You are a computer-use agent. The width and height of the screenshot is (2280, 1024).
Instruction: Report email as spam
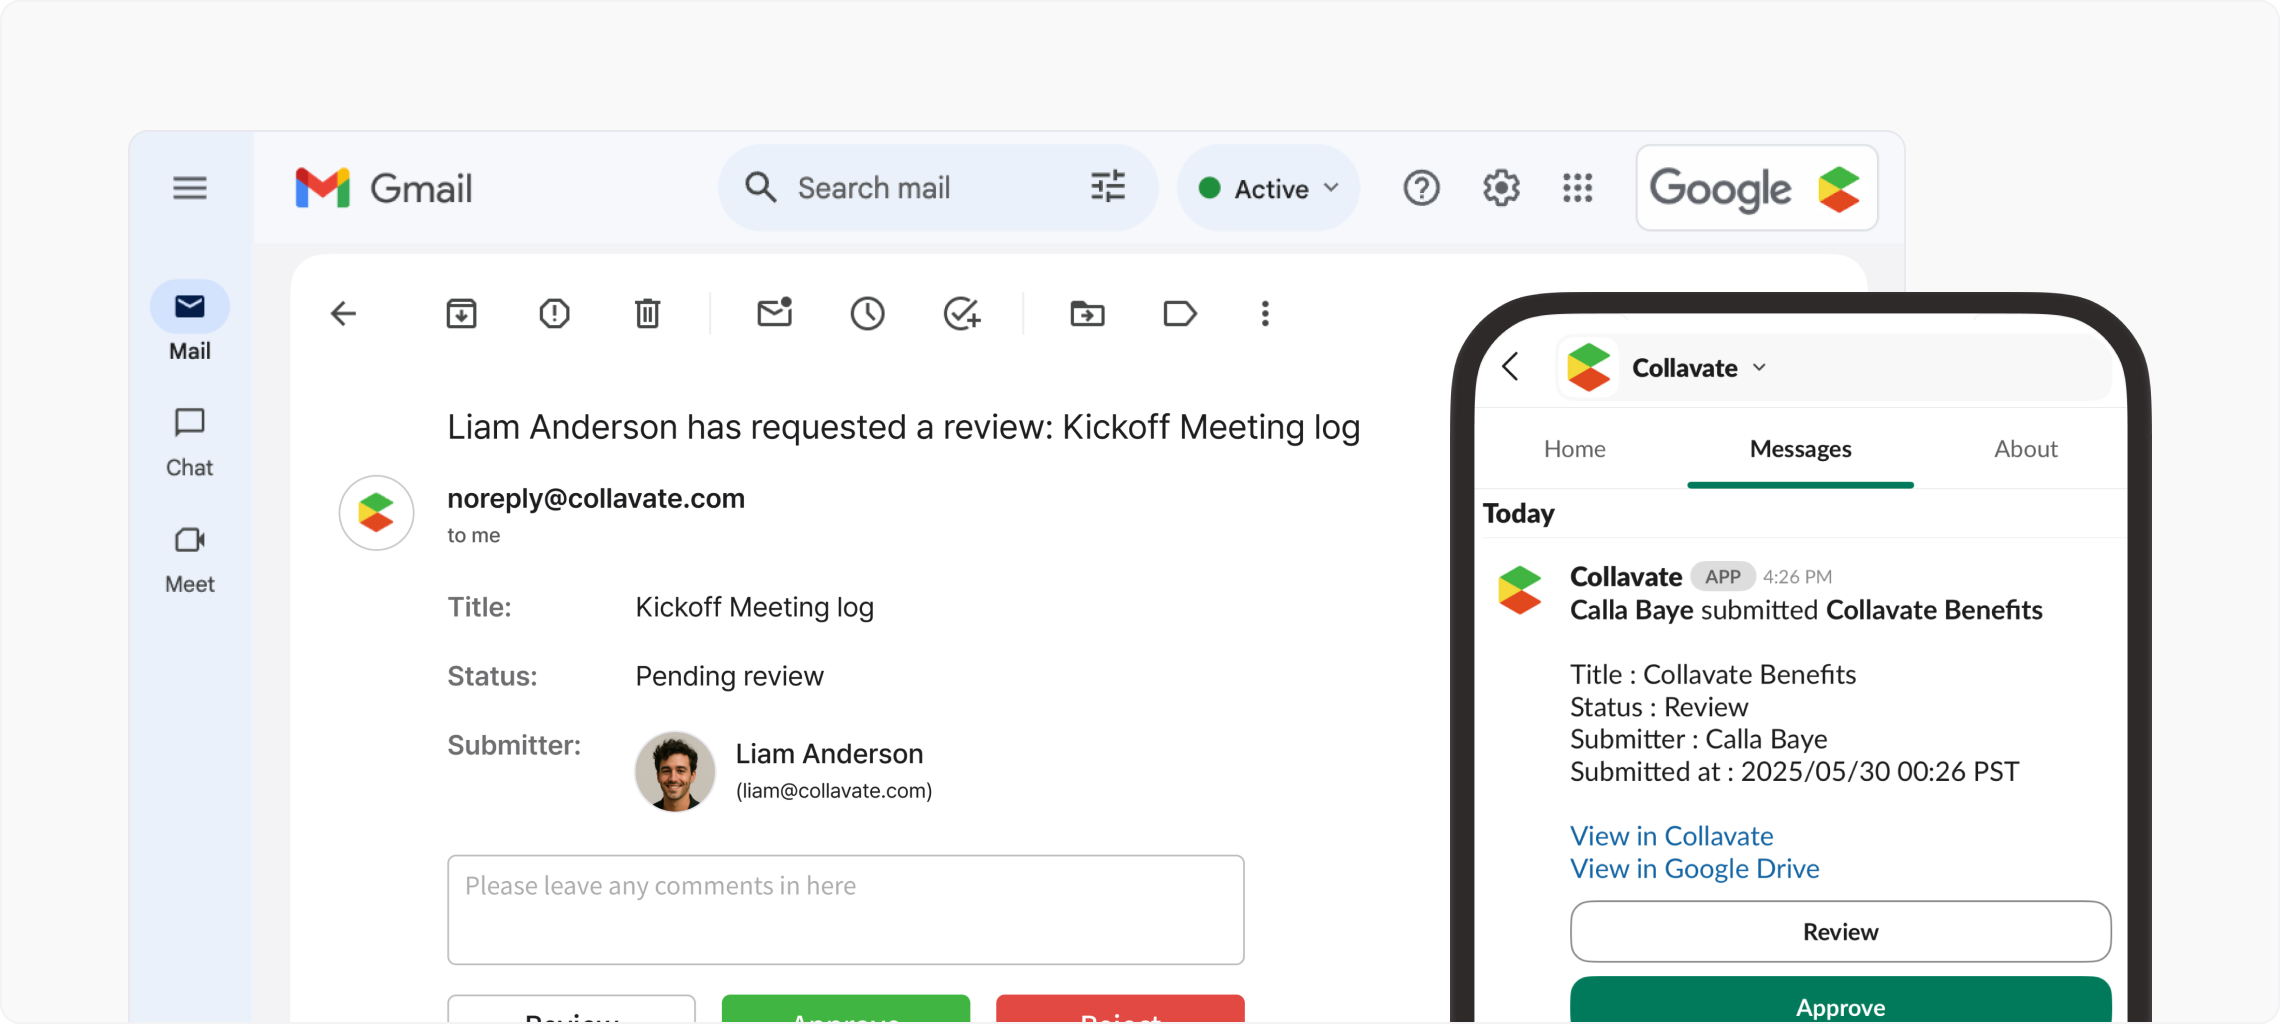click(x=554, y=314)
